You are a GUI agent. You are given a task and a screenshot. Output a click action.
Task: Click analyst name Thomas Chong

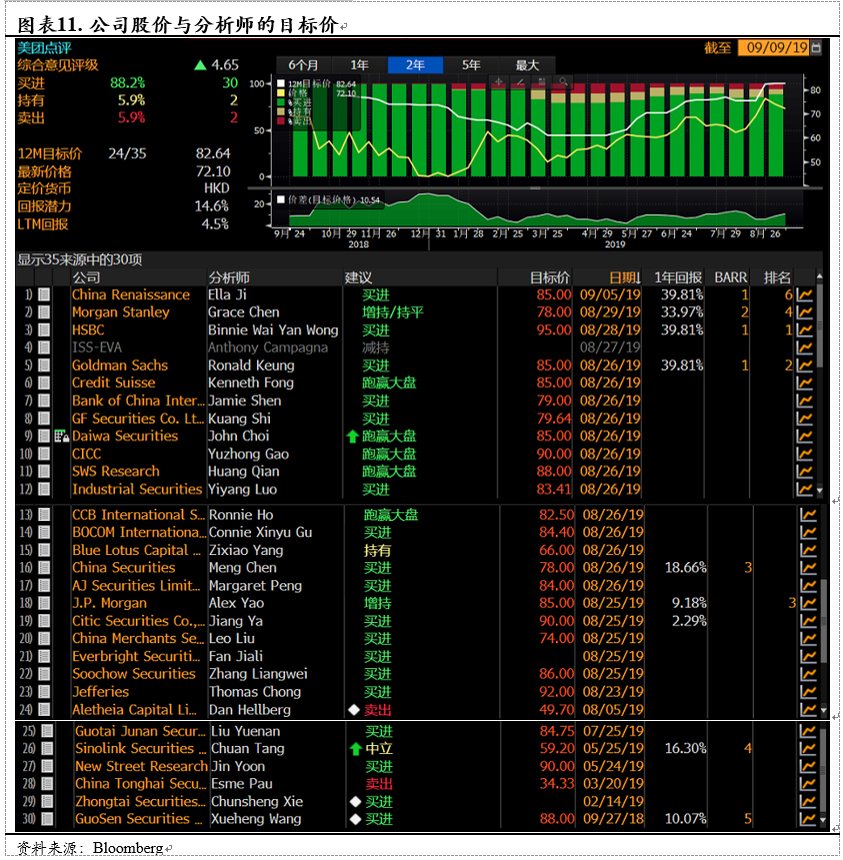point(255,692)
